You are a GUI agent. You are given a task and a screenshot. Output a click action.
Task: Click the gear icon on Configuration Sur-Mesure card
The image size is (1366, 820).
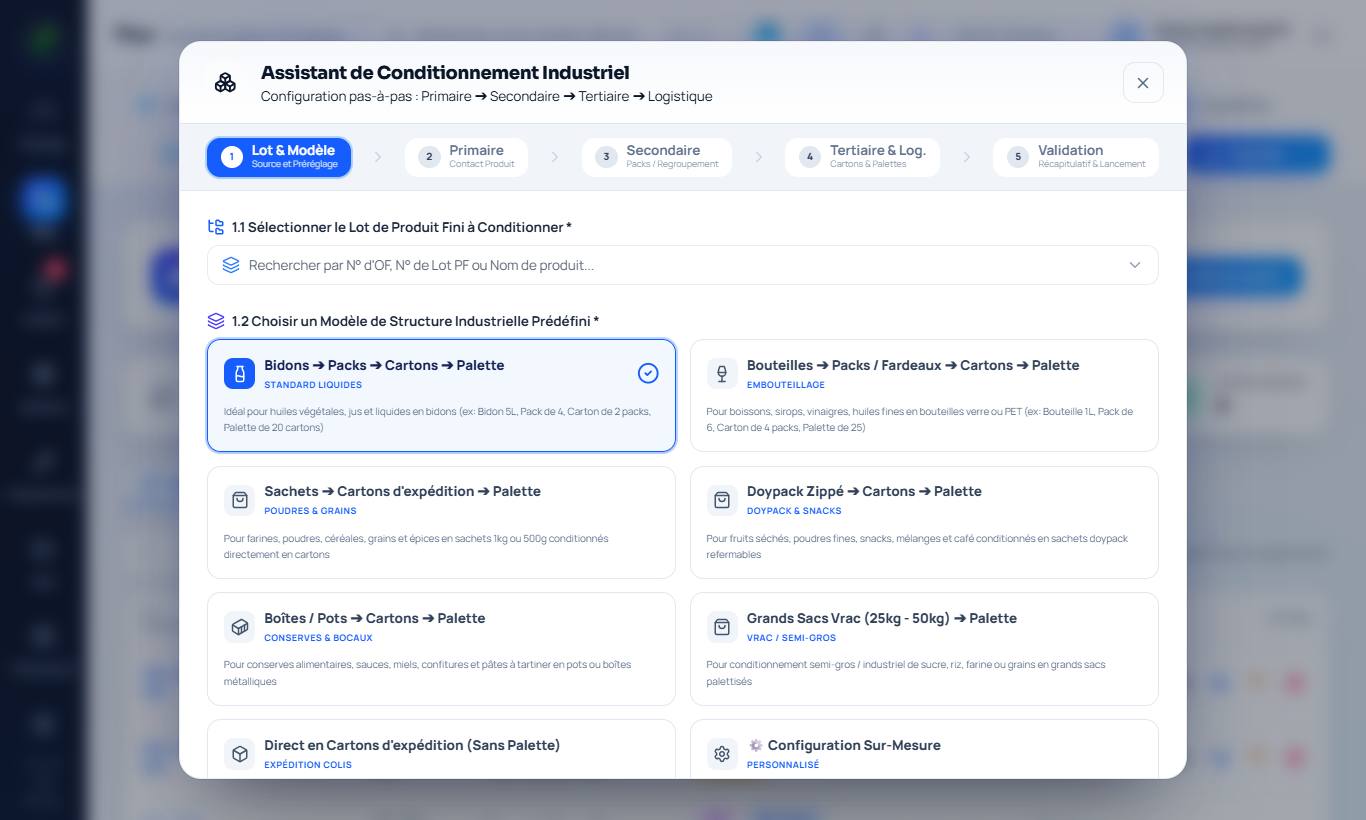pyautogui.click(x=722, y=754)
